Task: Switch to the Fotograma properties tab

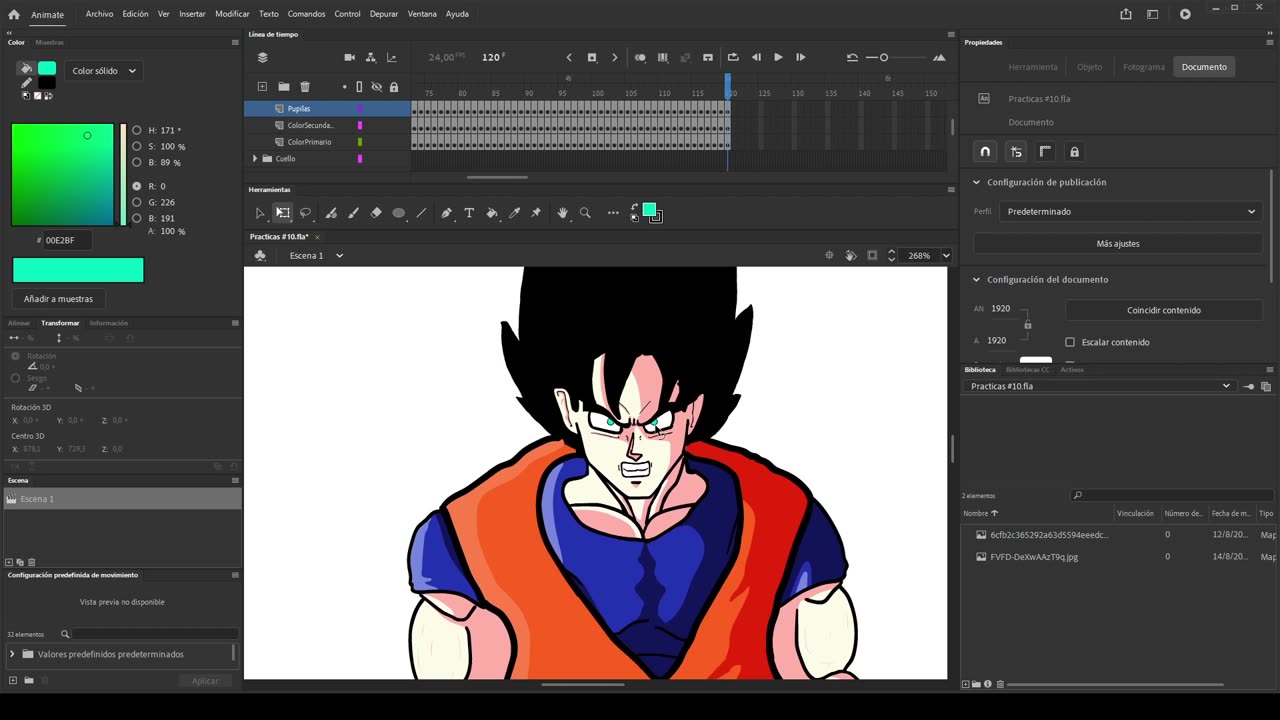Action: (1143, 67)
